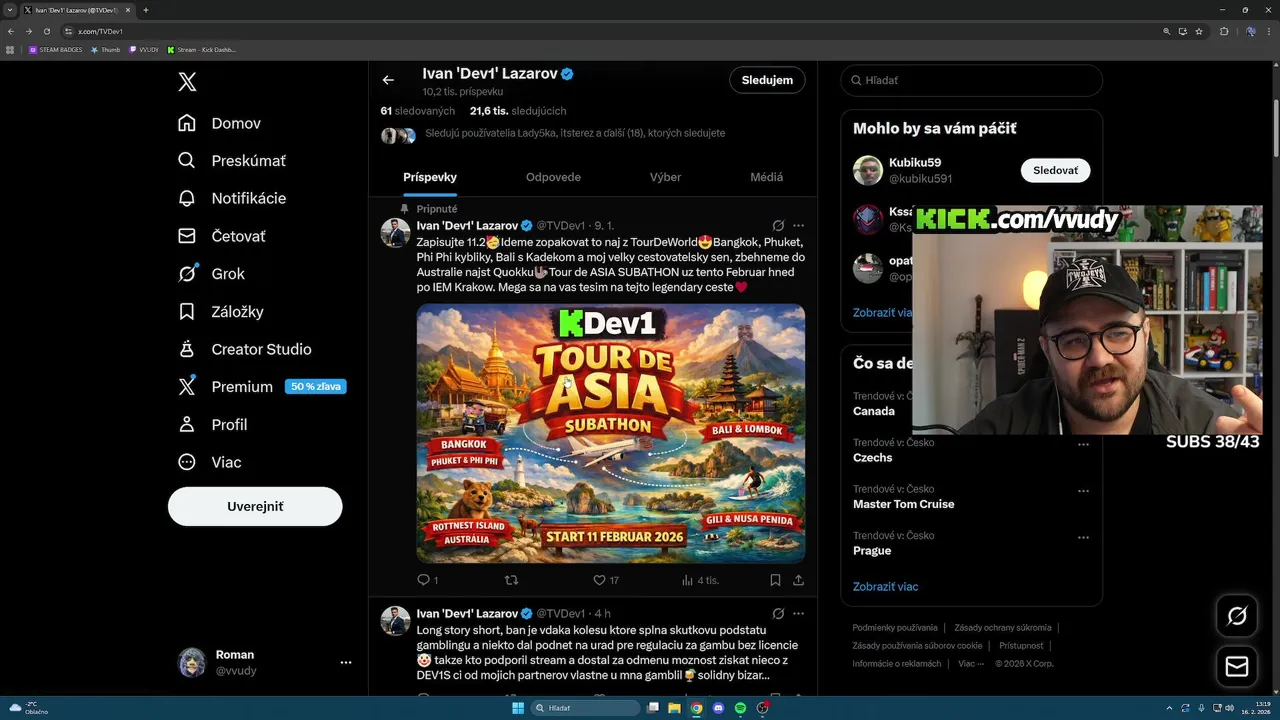
Task: Expand Chrome tab search dropdown
Action: click(10, 10)
